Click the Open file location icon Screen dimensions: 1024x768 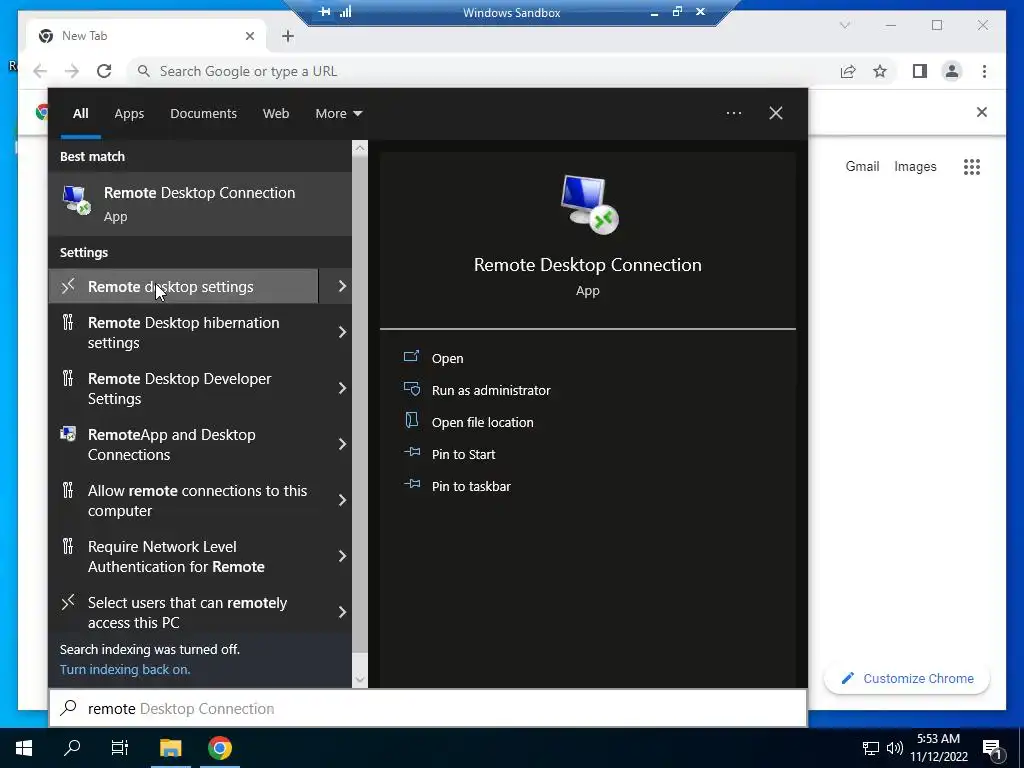[411, 420]
